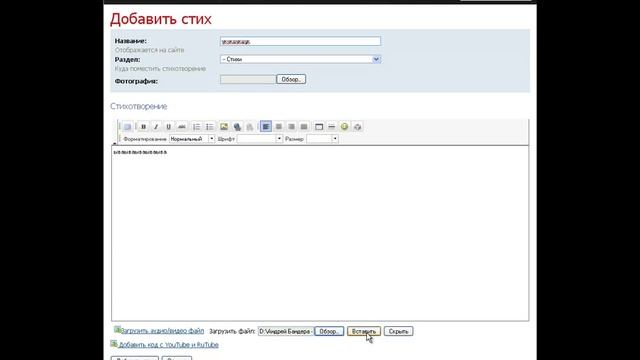Open the Загрузить аудио/видео файл link
Screen dimensions: 640x360
coord(162,331)
